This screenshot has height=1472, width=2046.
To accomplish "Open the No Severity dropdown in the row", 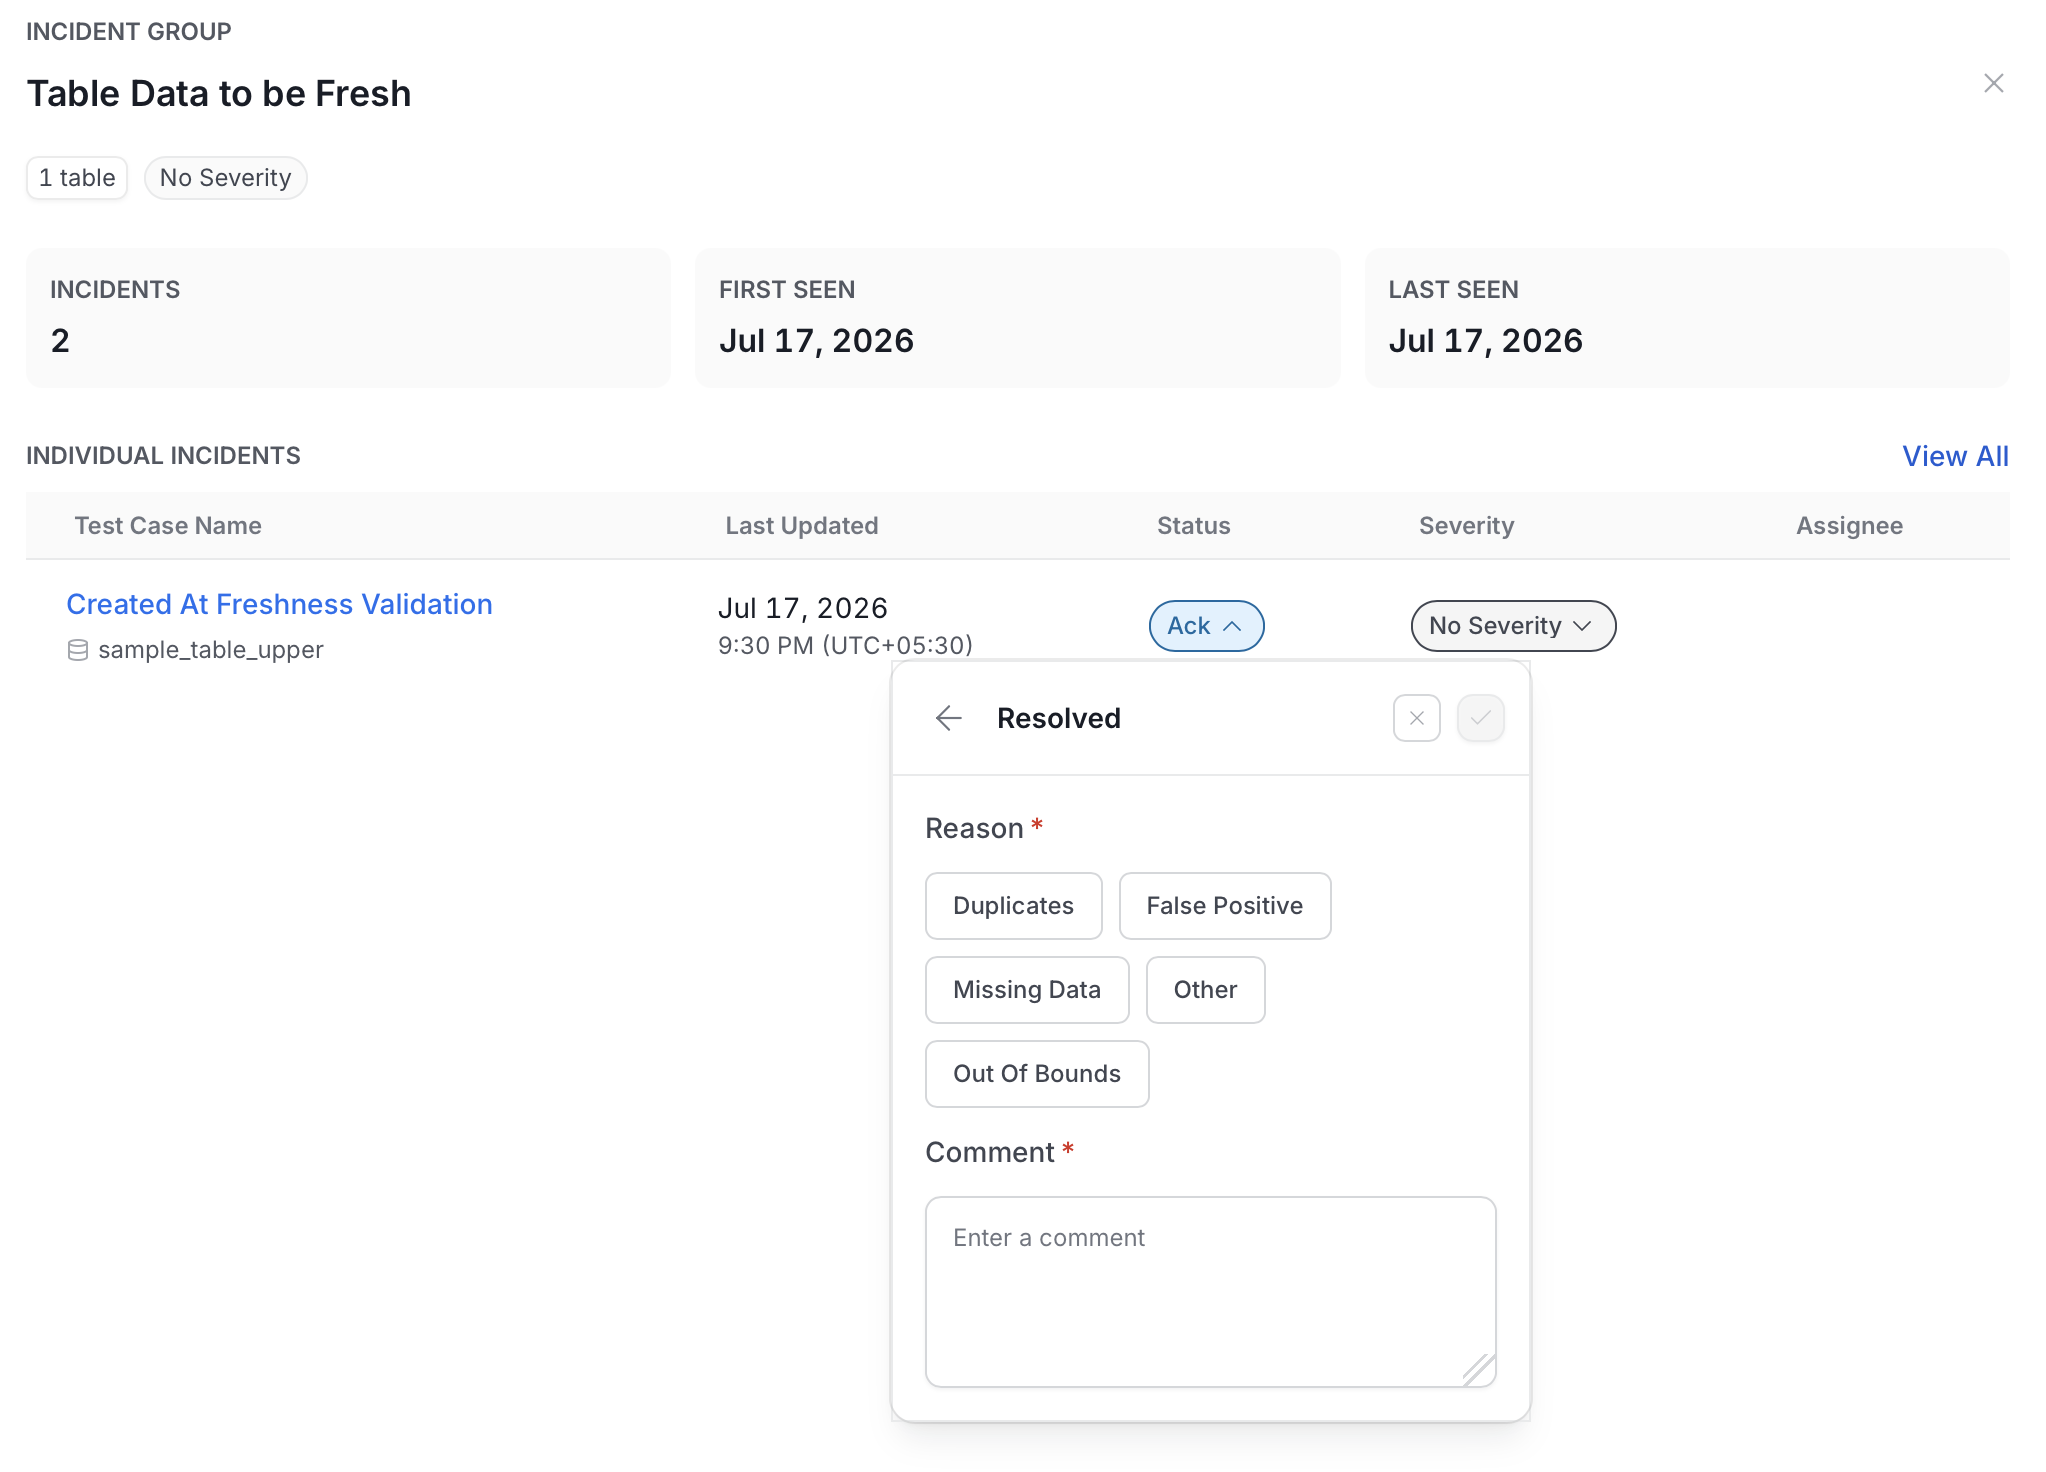I will [x=1513, y=626].
